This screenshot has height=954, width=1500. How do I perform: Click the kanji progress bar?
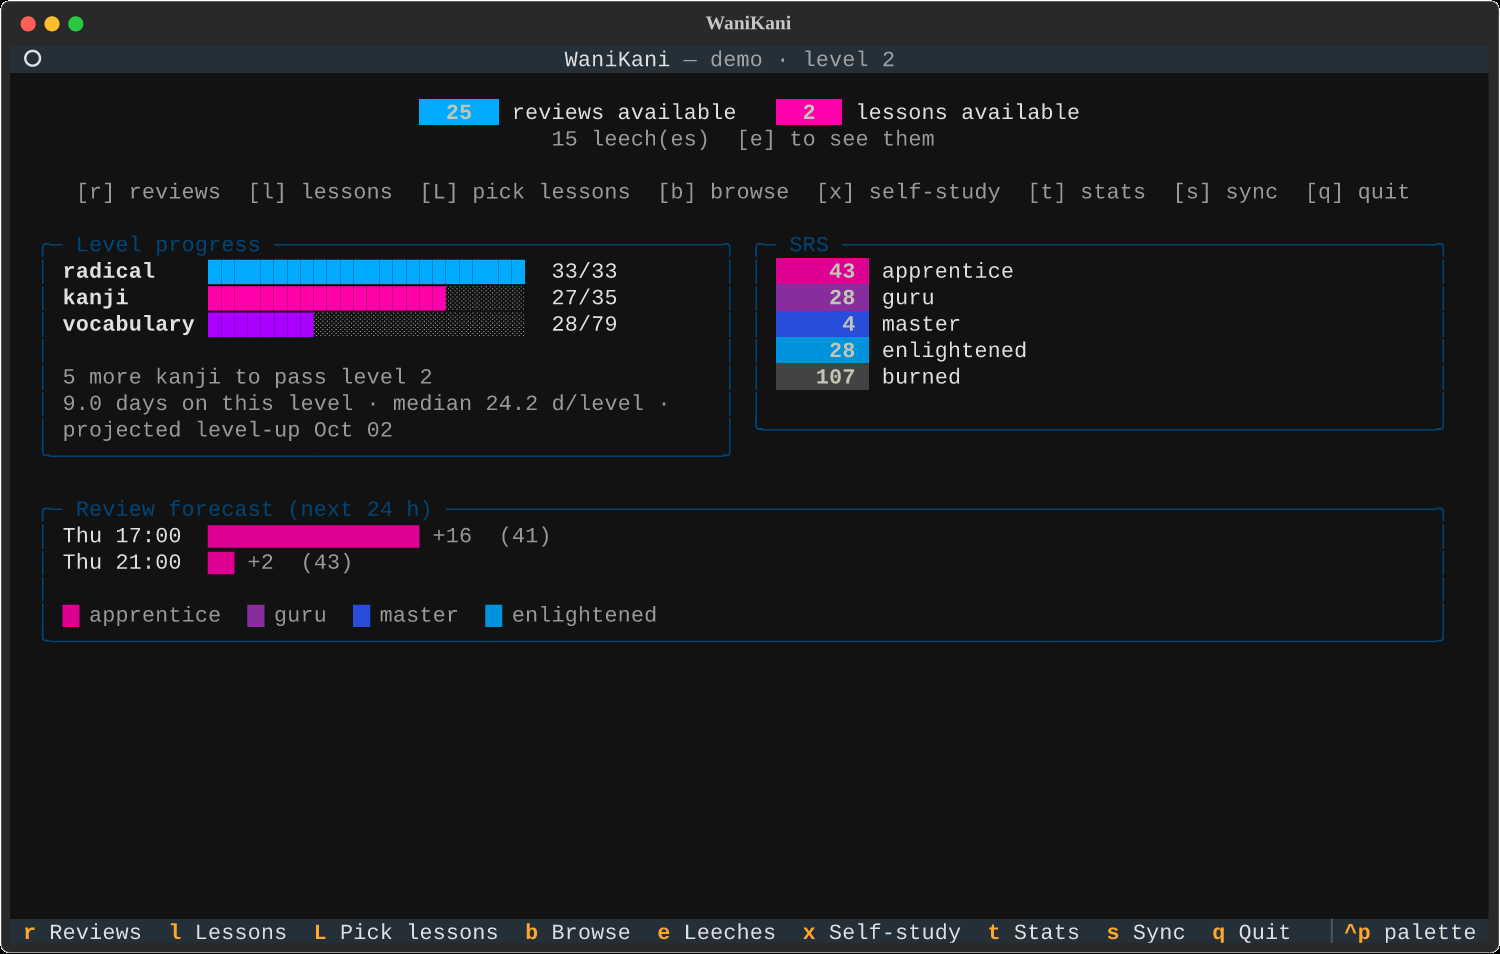[366, 298]
